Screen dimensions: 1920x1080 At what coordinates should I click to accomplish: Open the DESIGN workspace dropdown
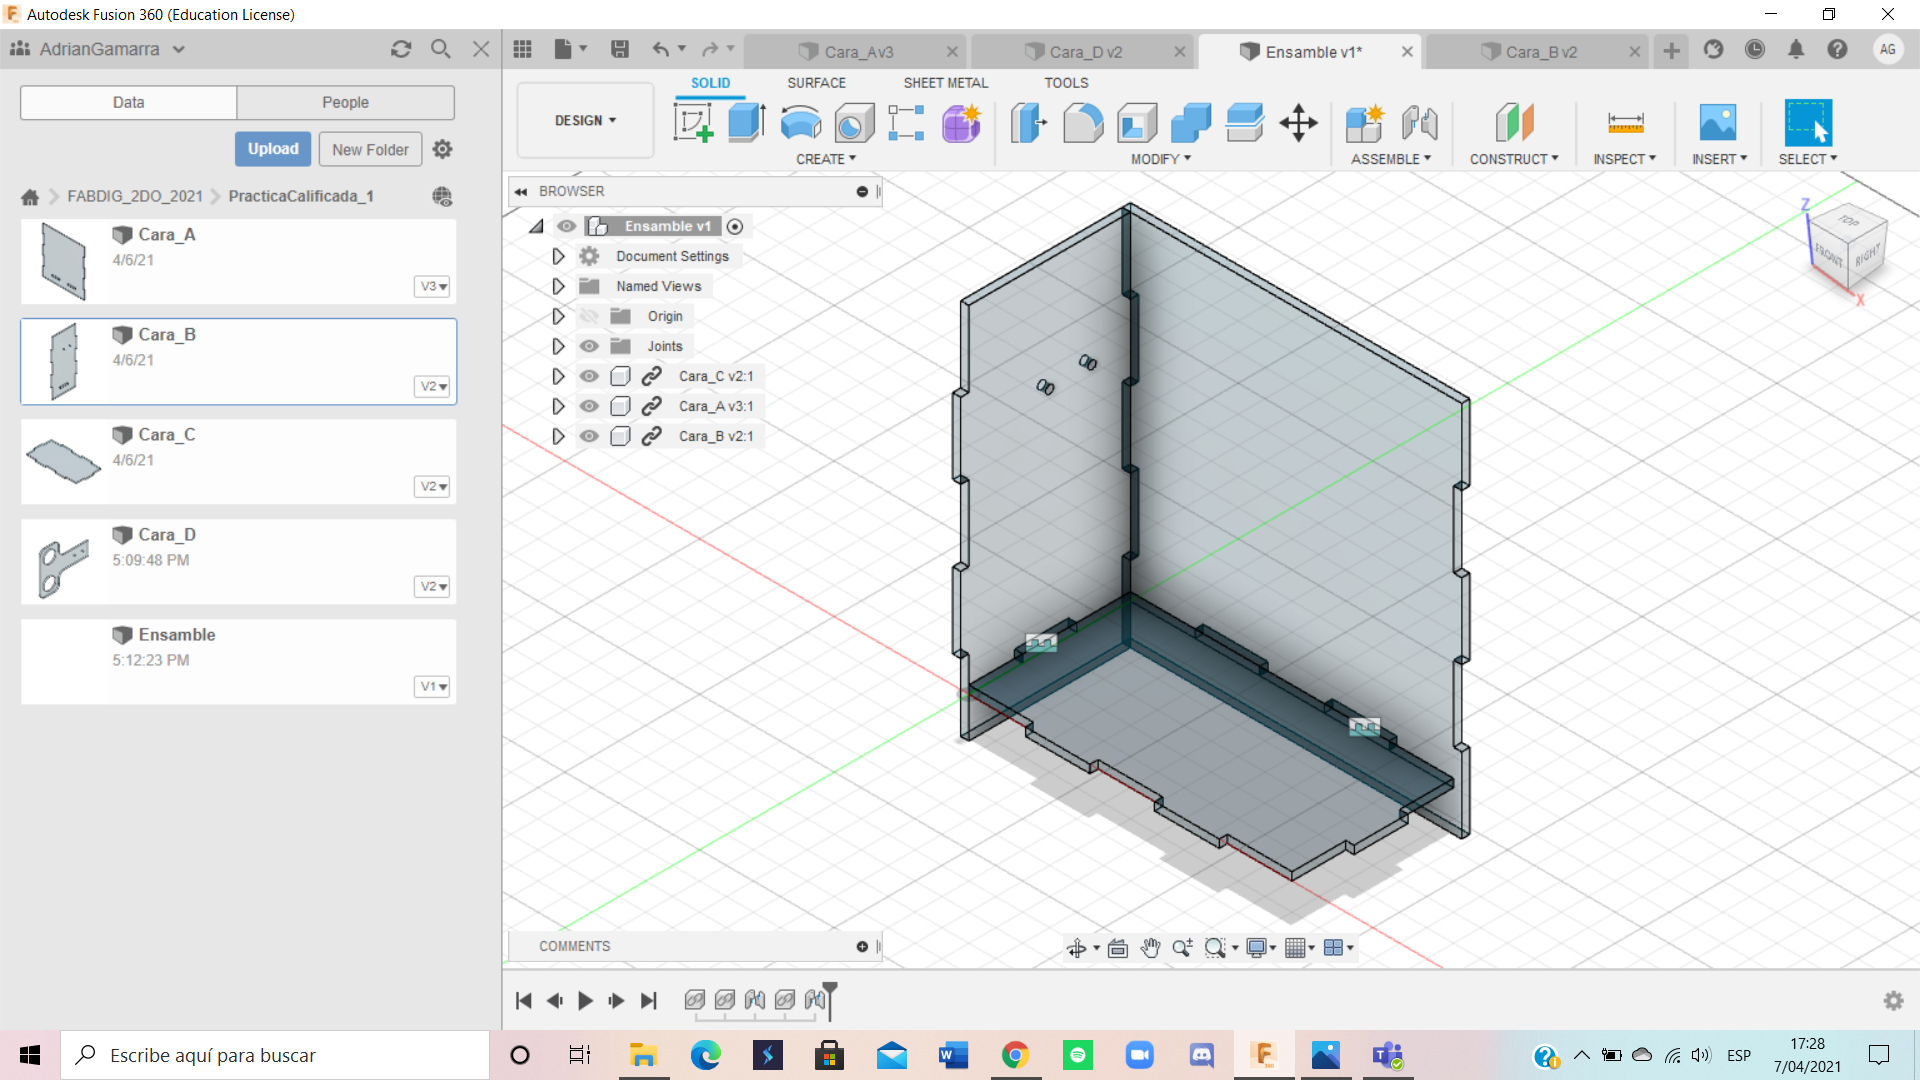pyautogui.click(x=585, y=120)
